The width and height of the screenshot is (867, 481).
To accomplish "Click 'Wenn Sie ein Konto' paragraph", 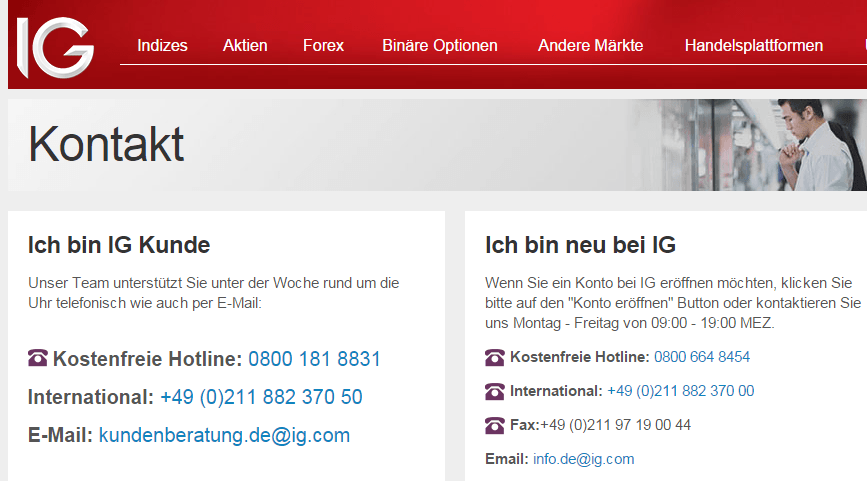I will pos(673,303).
